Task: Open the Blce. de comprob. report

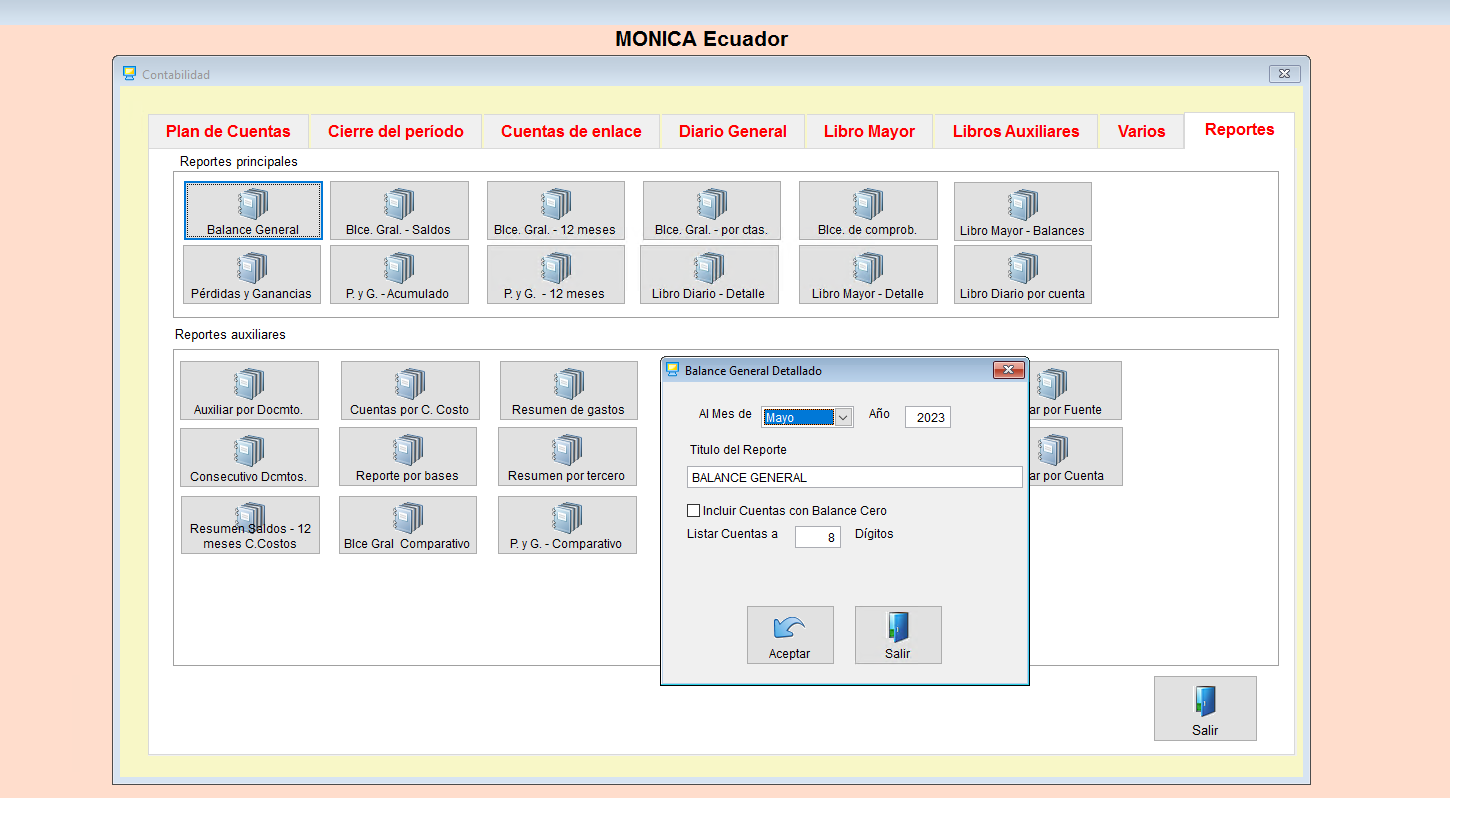Action: [x=868, y=210]
